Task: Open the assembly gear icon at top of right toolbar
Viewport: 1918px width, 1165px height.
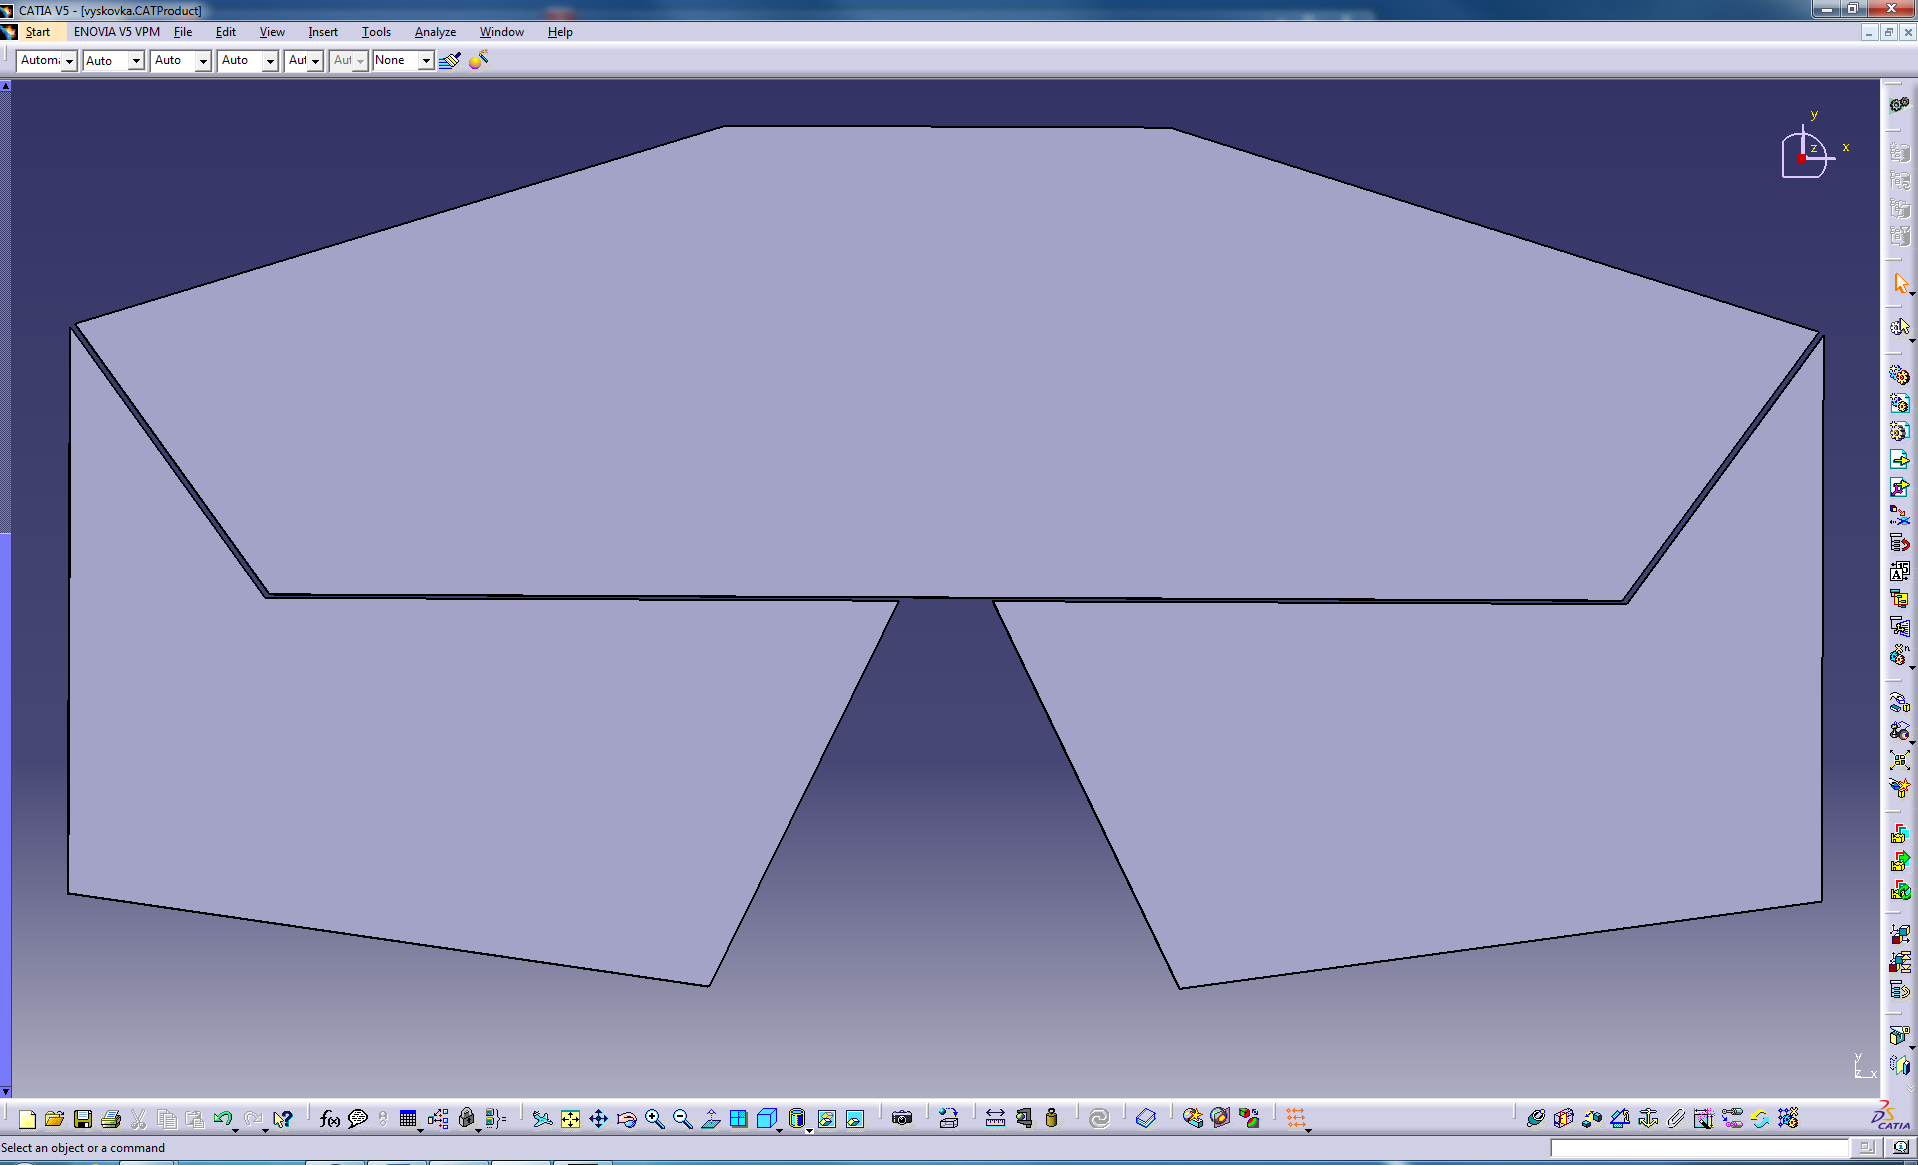Action: point(1900,104)
